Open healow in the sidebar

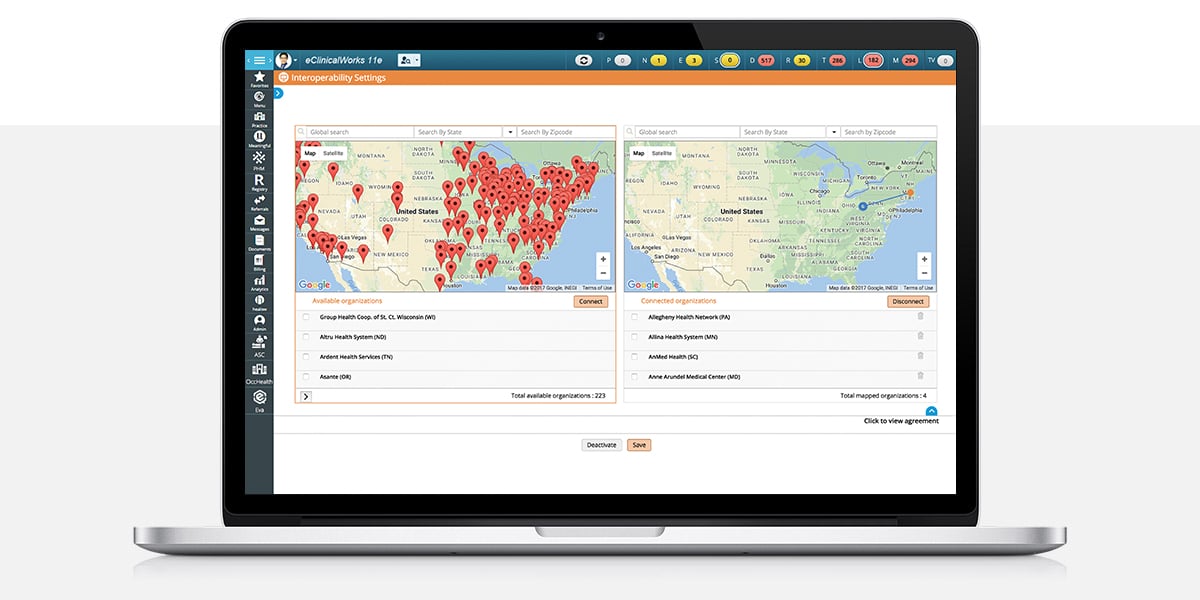click(x=259, y=302)
